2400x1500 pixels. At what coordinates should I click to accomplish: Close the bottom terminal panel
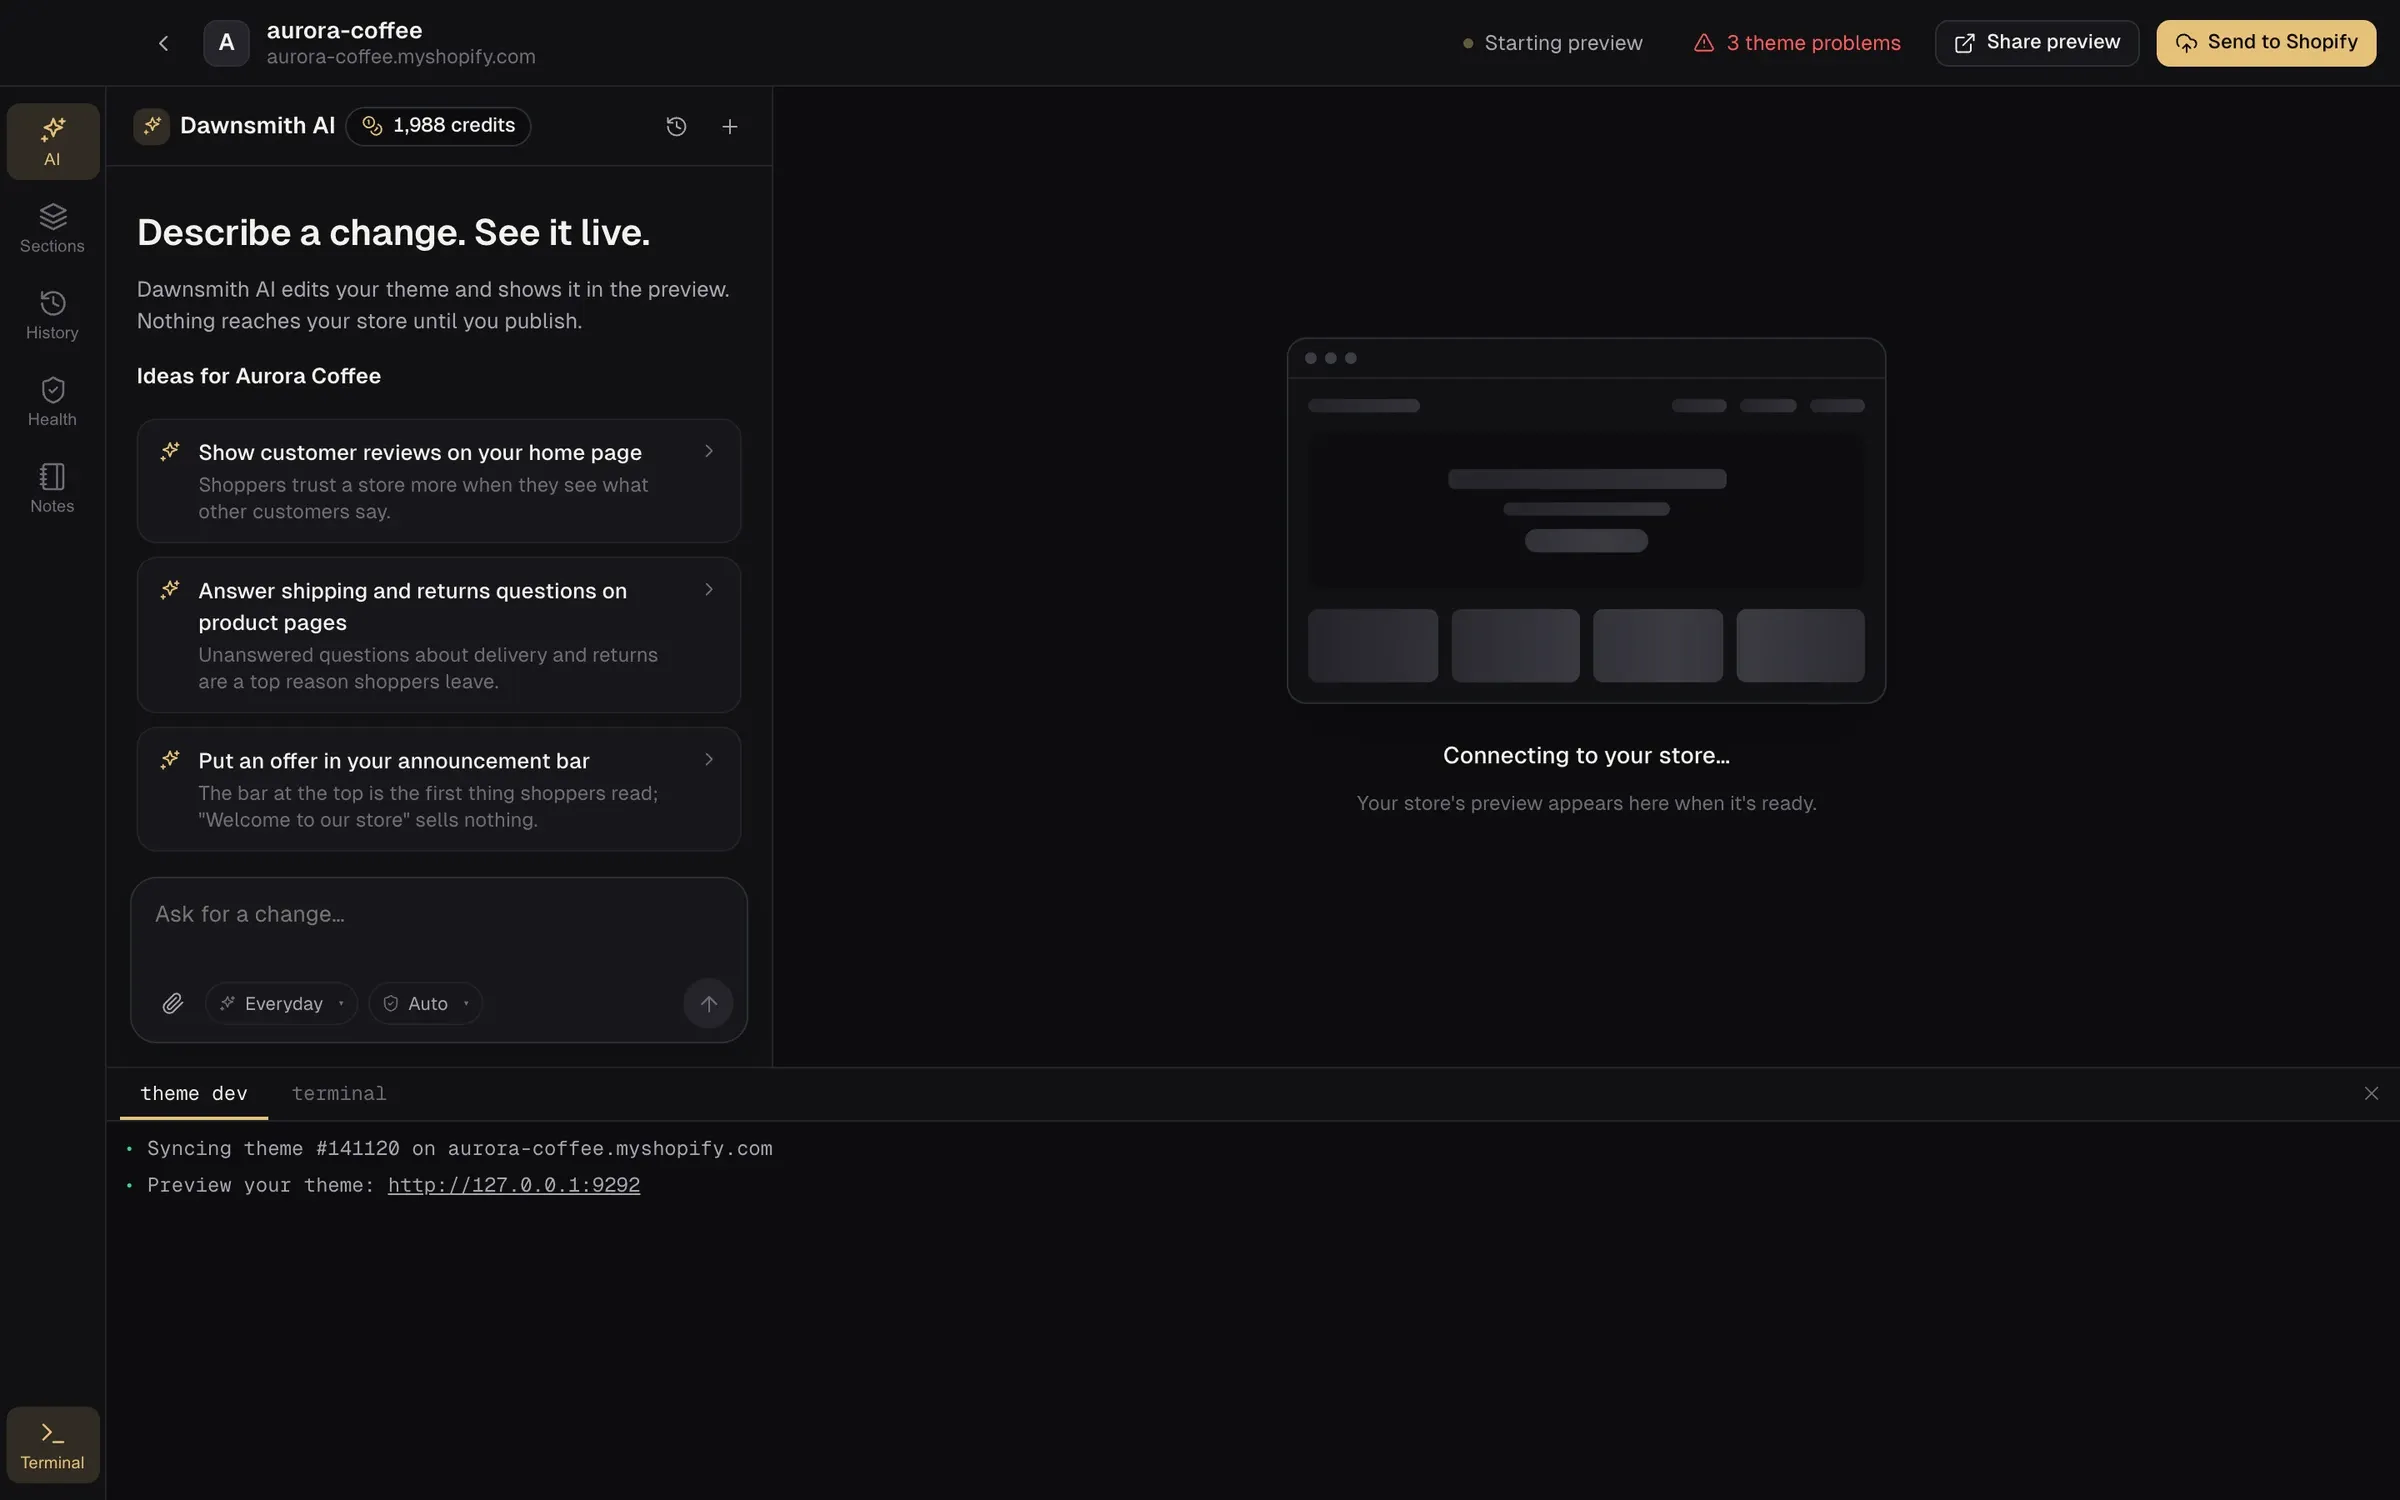click(x=2371, y=1093)
